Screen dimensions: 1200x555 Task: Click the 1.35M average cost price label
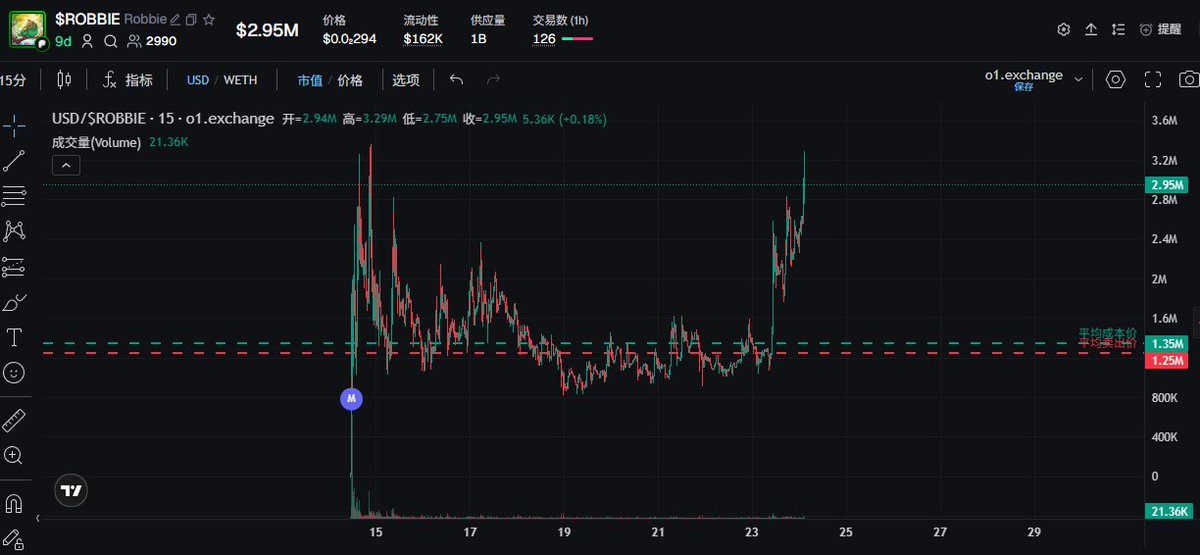[1166, 343]
